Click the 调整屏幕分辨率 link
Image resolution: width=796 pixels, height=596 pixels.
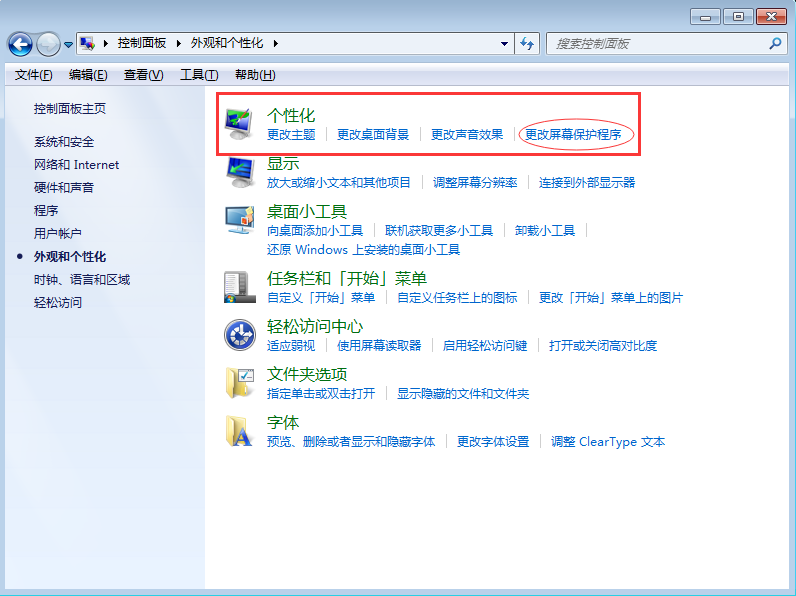click(475, 183)
